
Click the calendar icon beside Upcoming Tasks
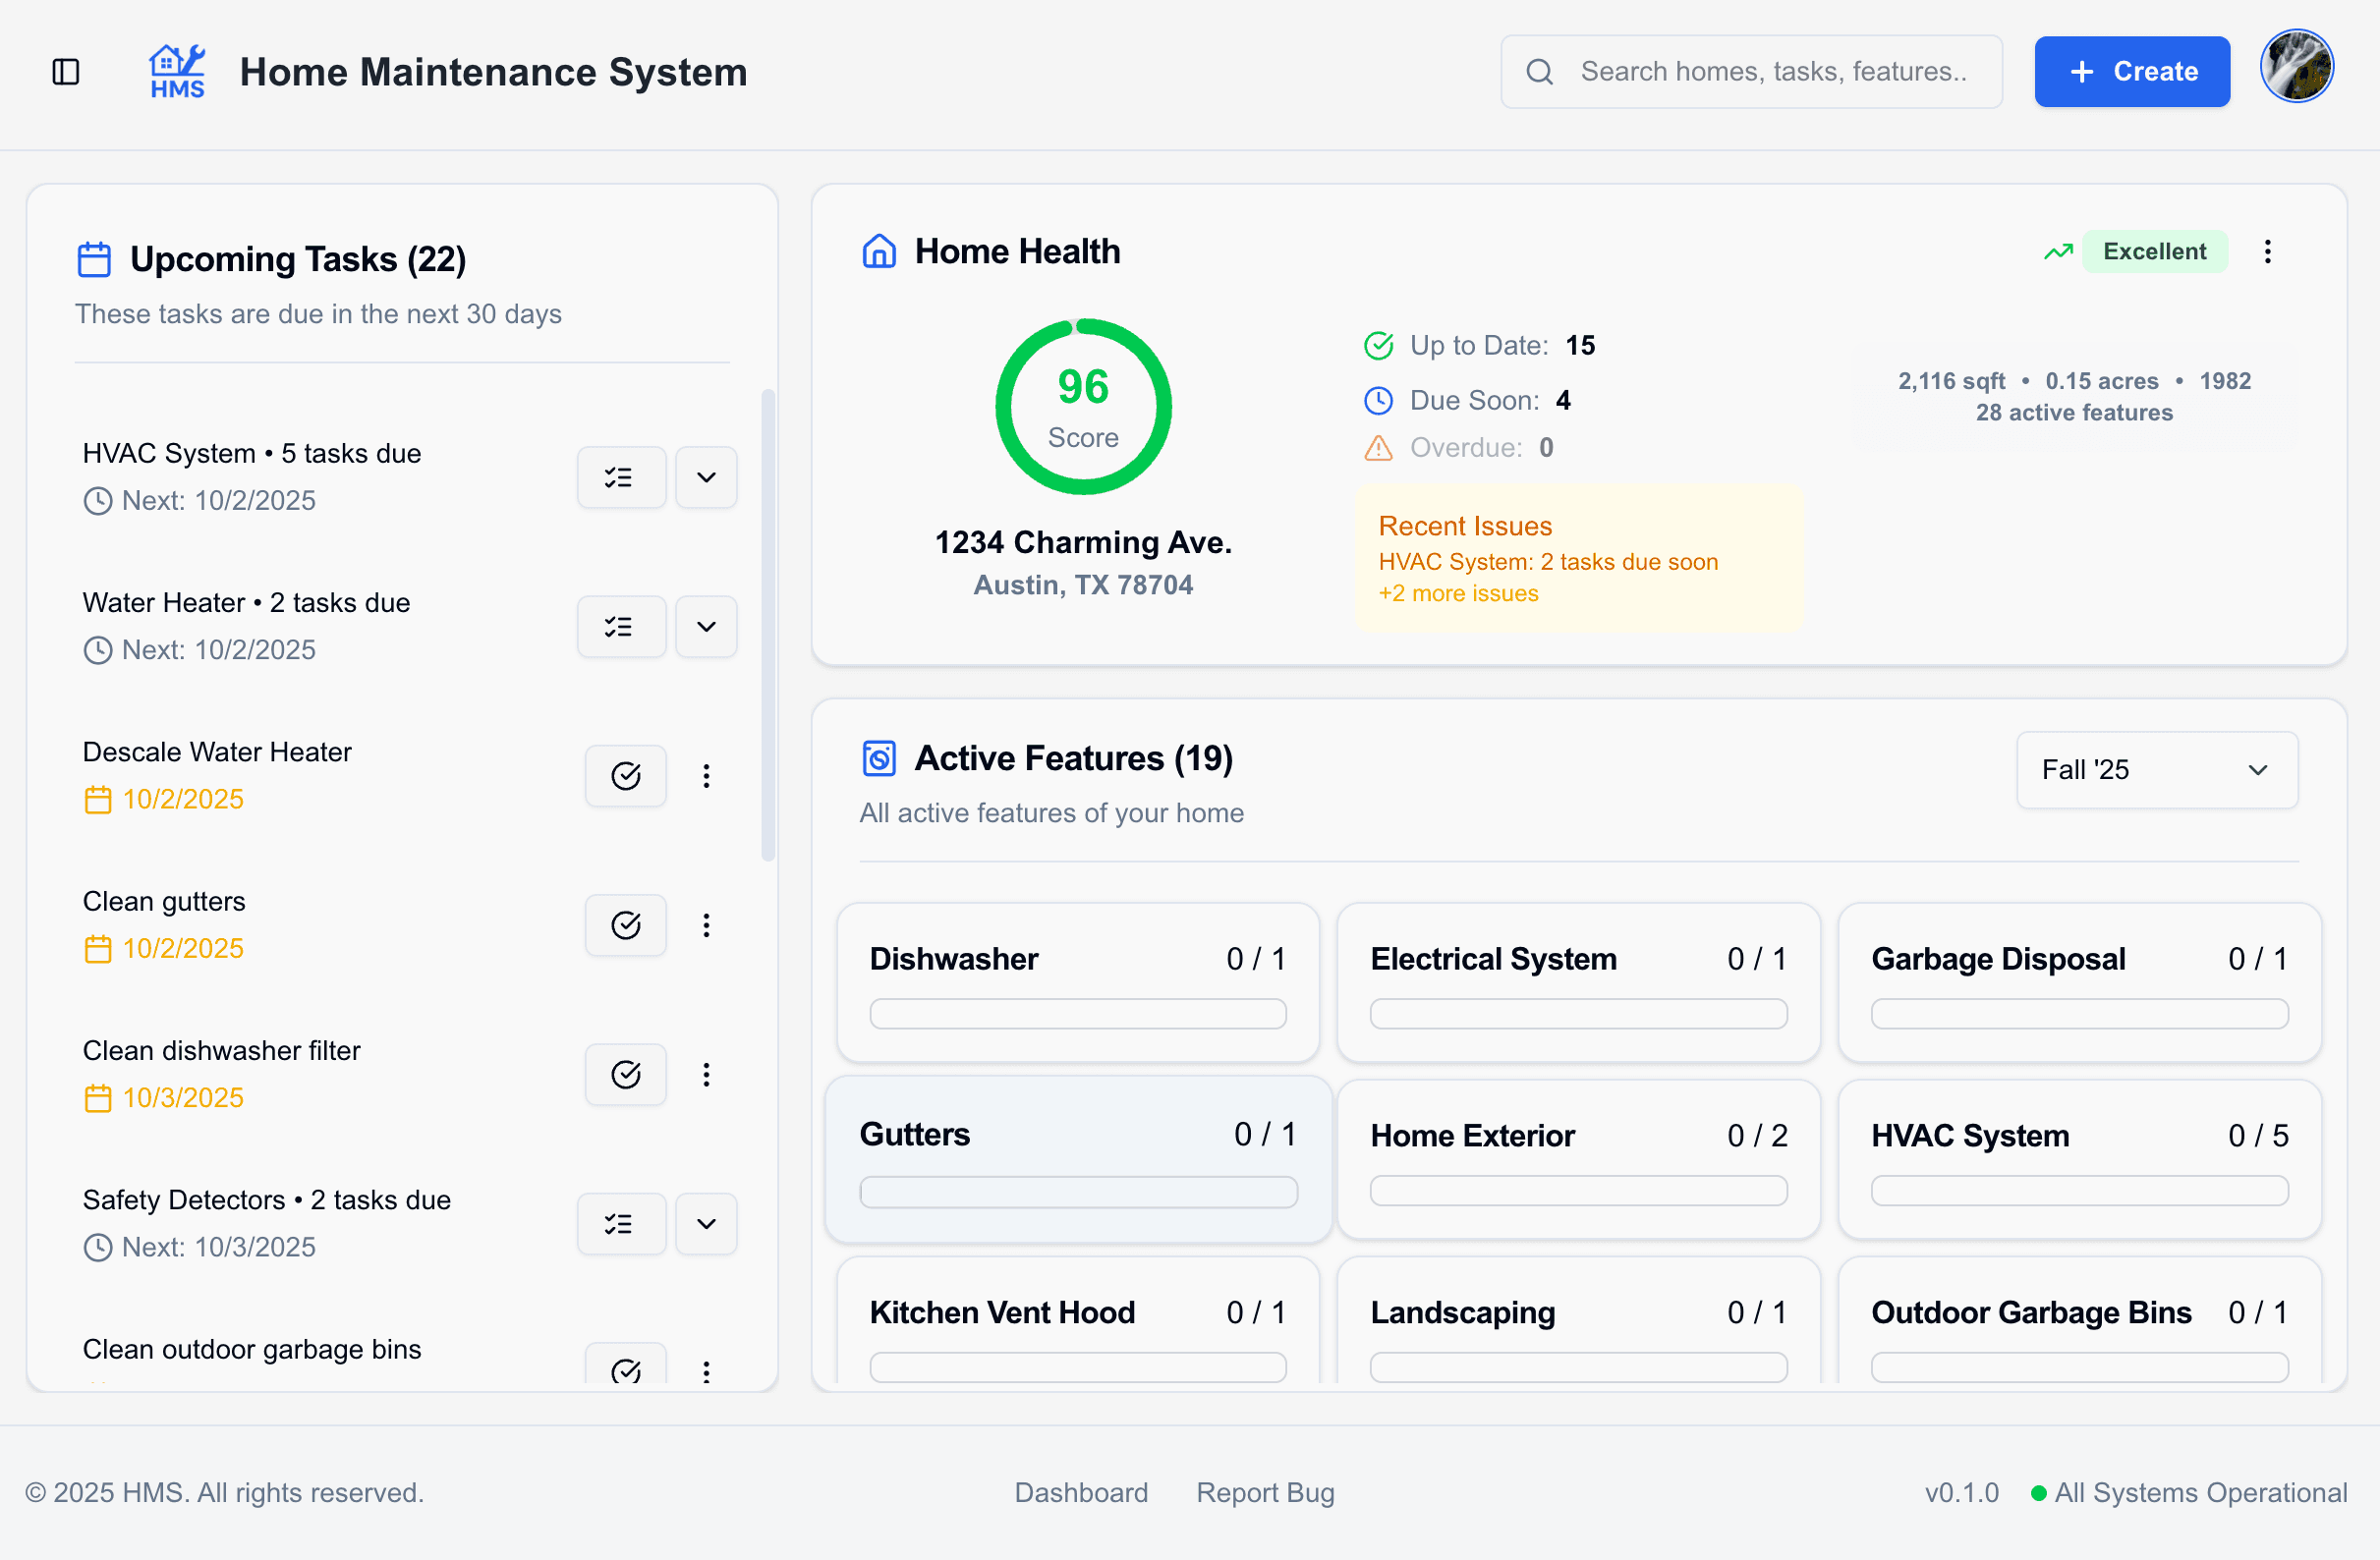[93, 258]
